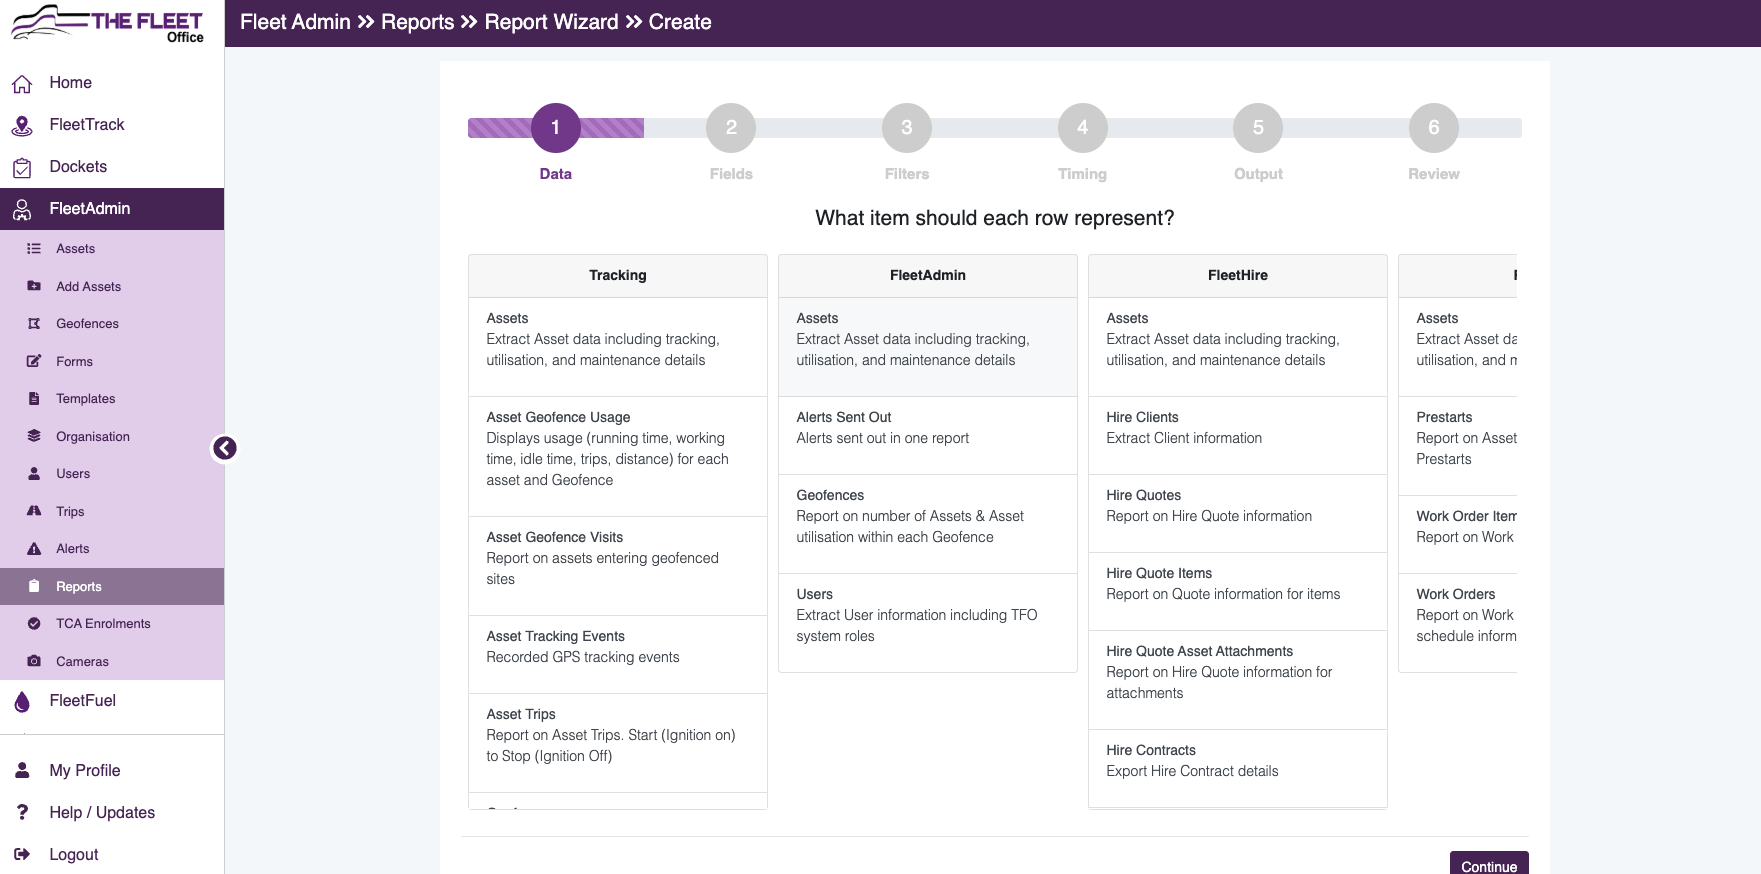
Task: Select Hire Quote Items data option
Action: (x=1238, y=592)
